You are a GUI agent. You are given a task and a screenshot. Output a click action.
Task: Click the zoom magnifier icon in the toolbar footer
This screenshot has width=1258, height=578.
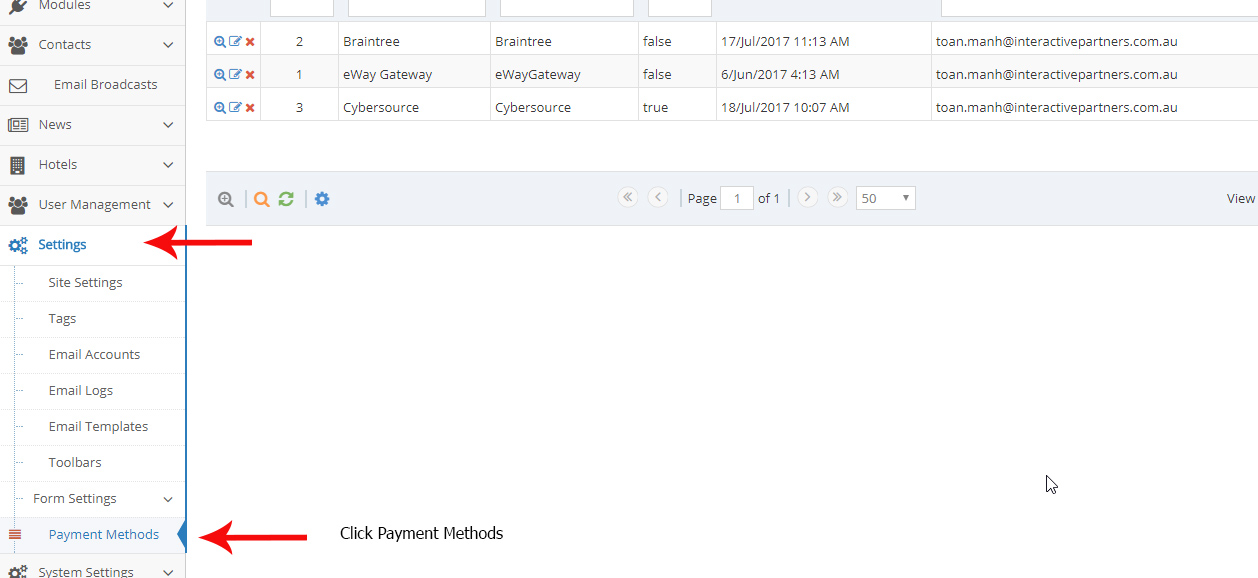click(226, 198)
